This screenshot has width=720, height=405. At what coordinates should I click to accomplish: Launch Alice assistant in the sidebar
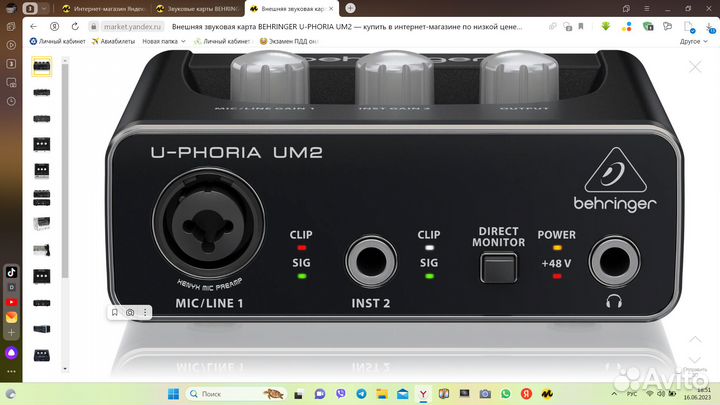pos(11,353)
